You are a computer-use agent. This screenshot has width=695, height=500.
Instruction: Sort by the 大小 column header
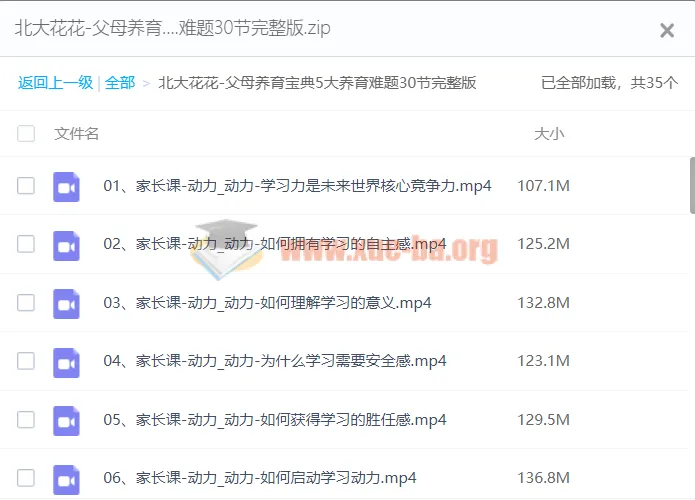[549, 134]
